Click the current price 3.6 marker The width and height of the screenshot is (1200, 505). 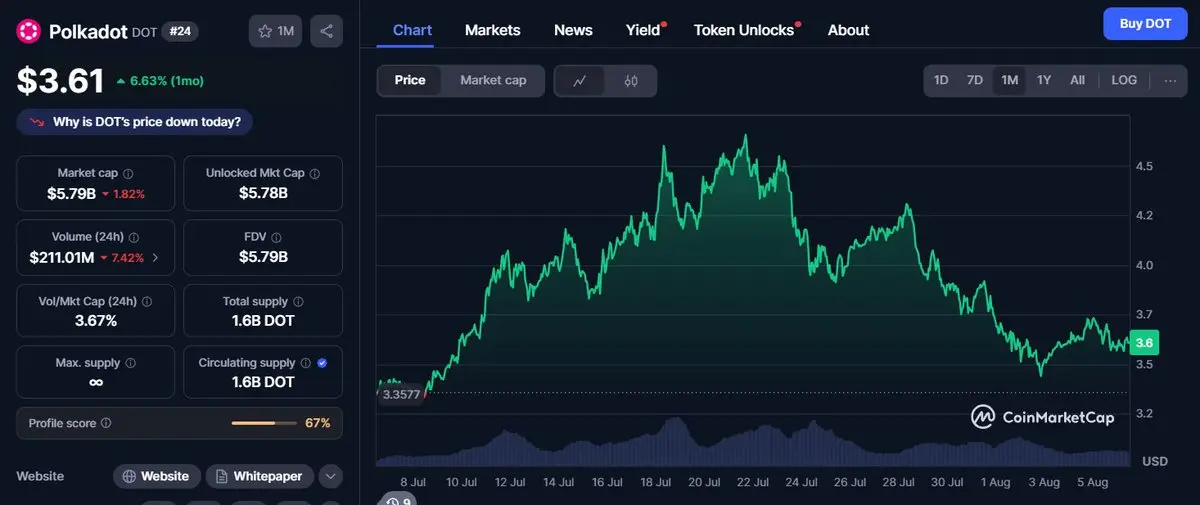coord(1143,342)
